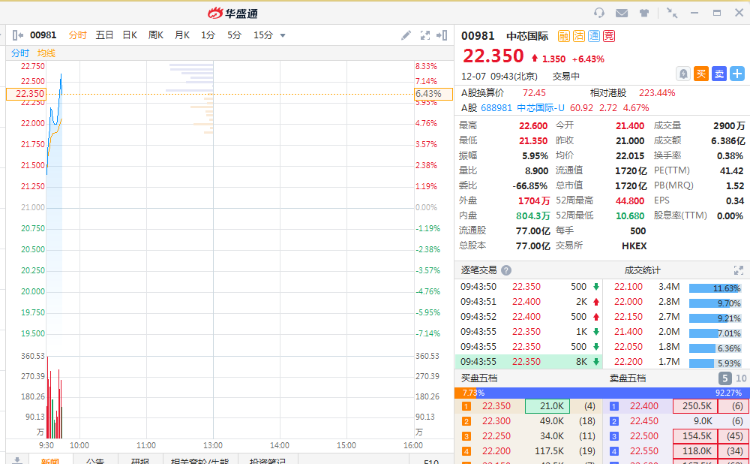This screenshot has width=750, height=464.
Task: Switch order book depth to 10 levels
Action: 741,378
